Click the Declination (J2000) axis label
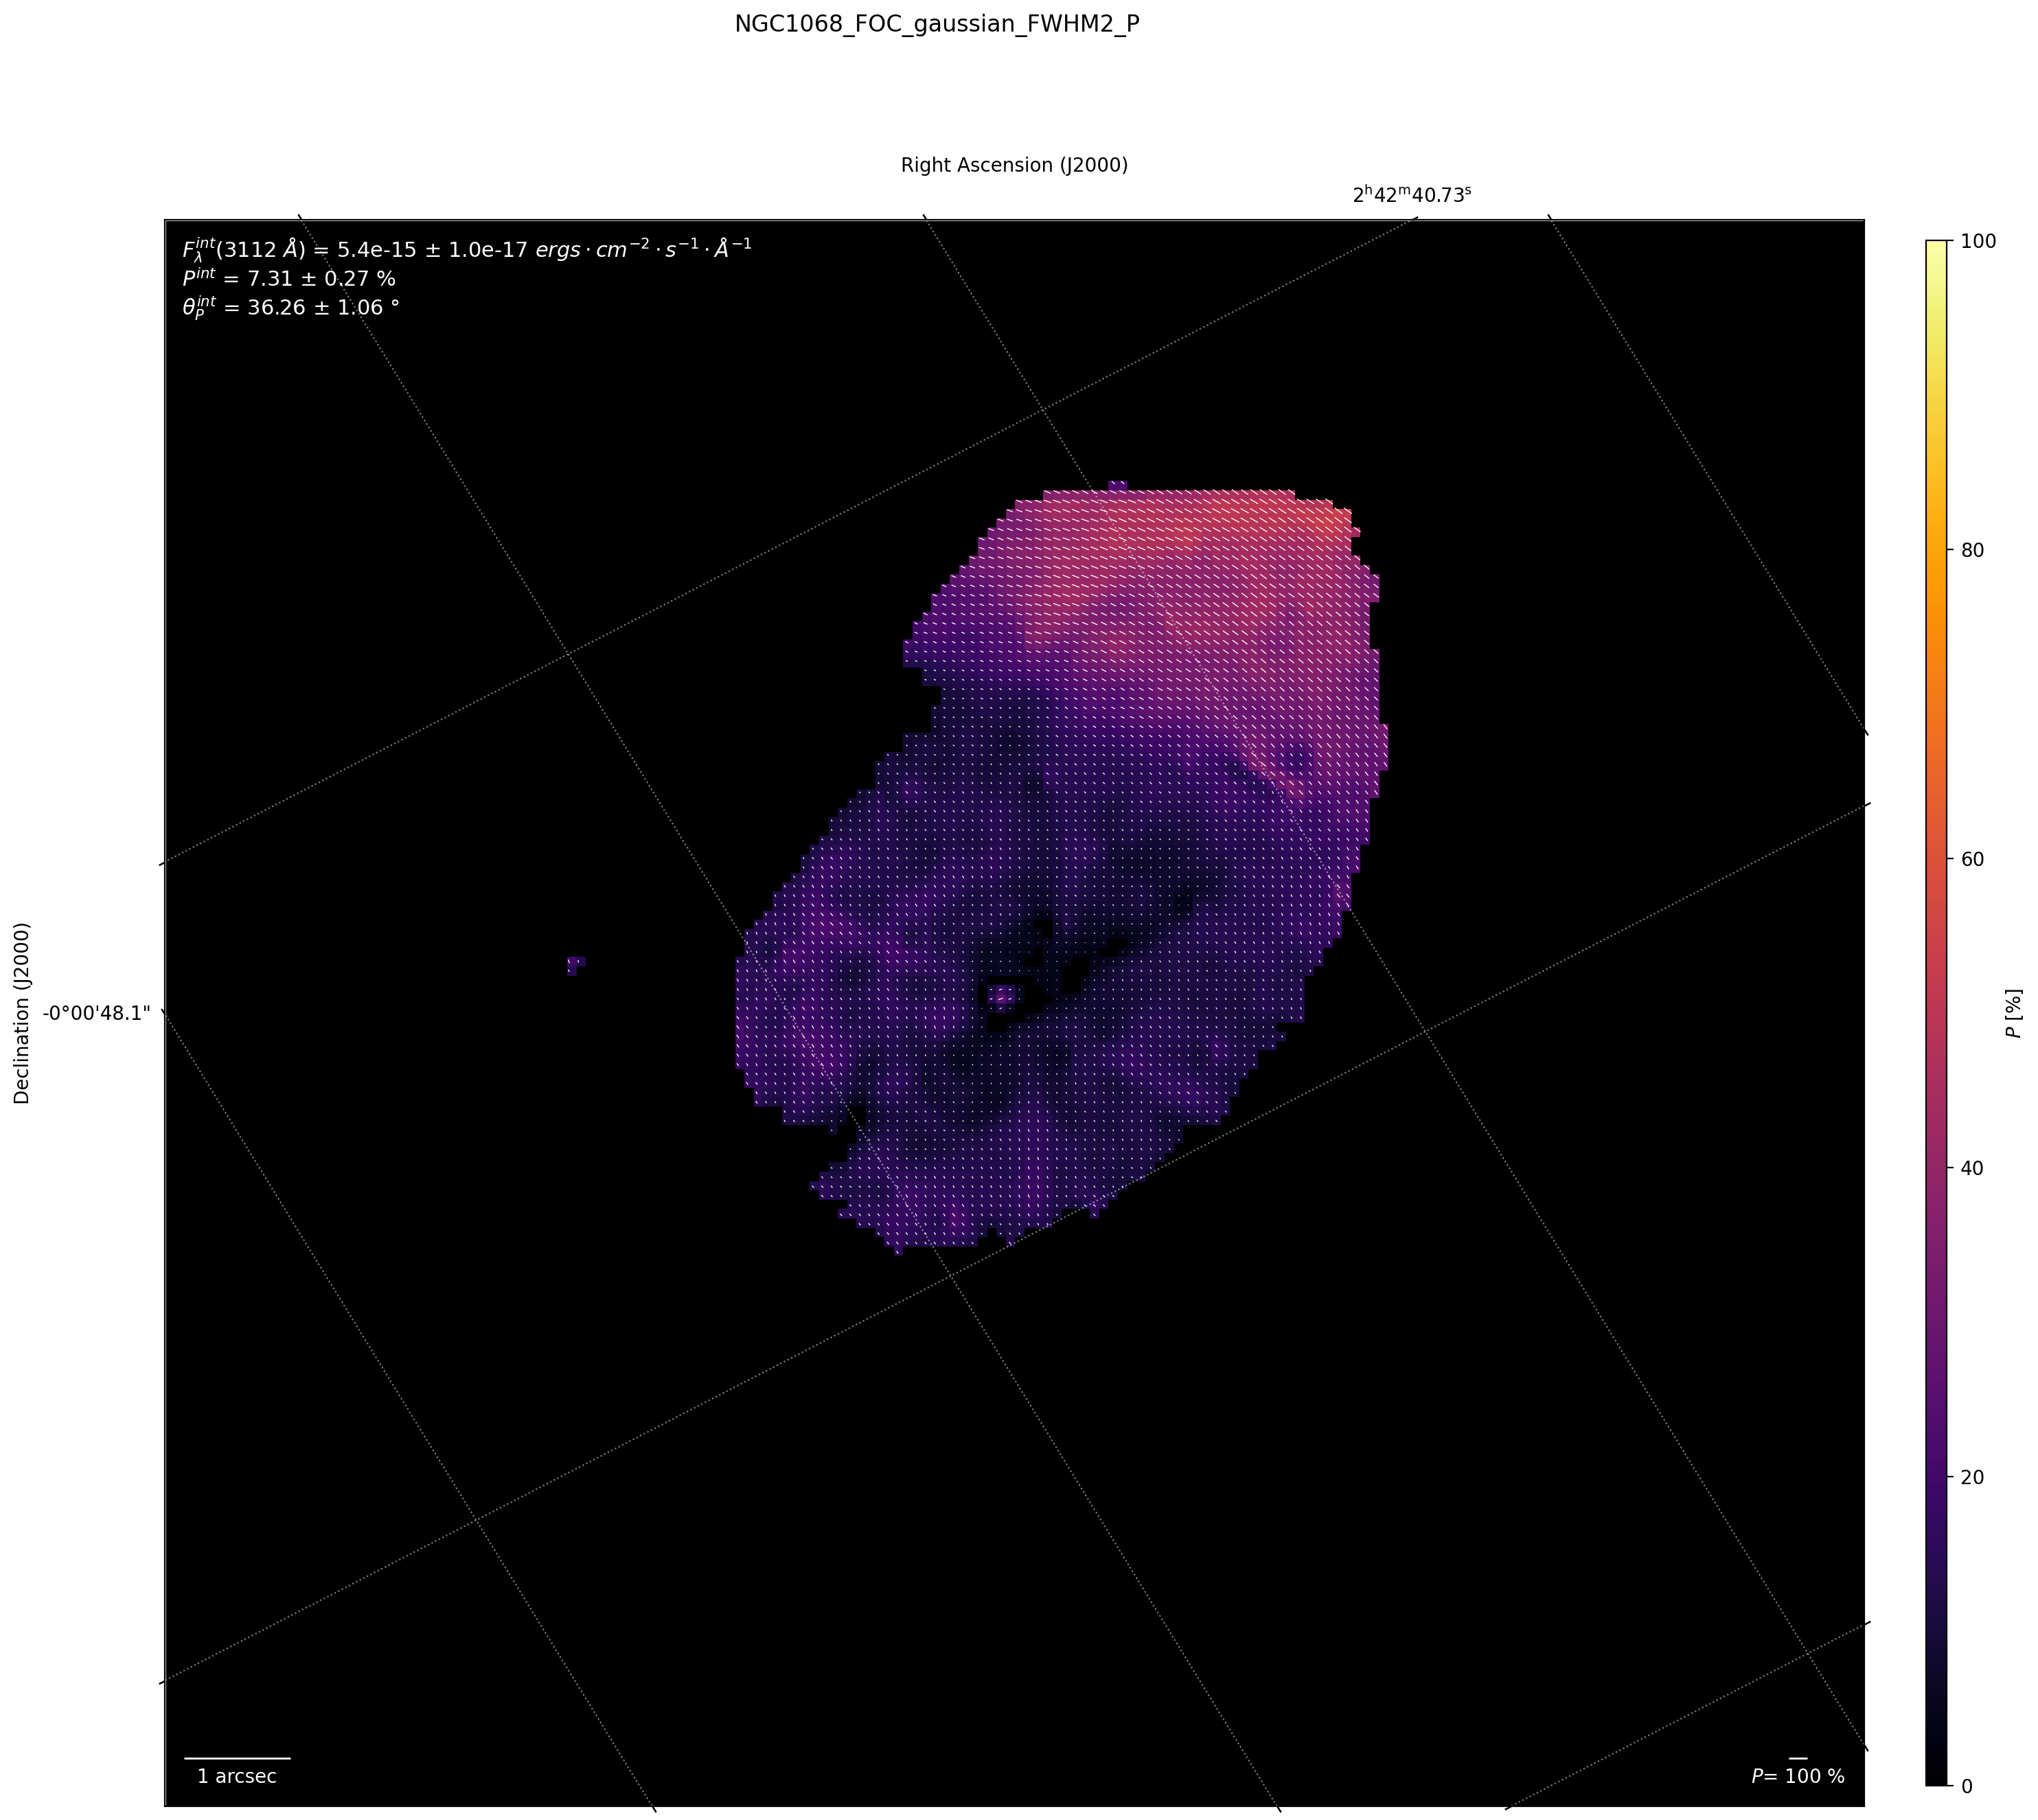The height and width of the screenshot is (1820, 2038). coord(22,1012)
